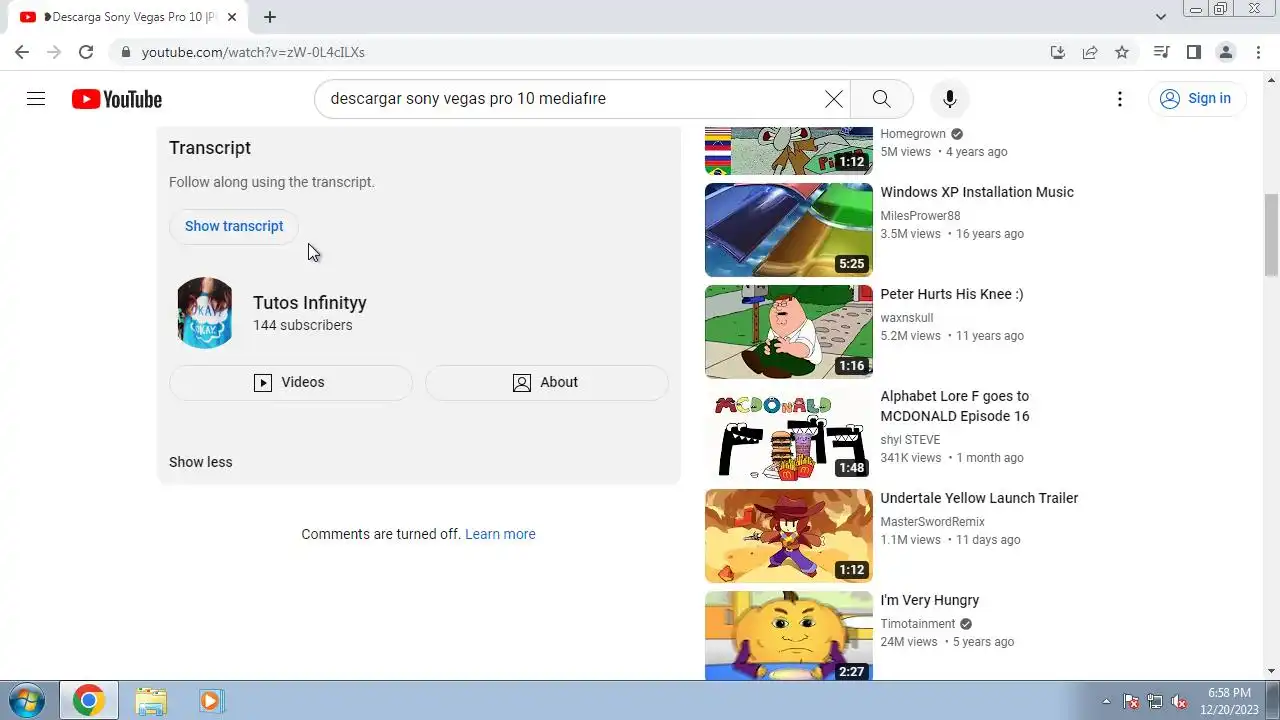Click Learn more about comments
Screen dimensions: 1280x720
(x=500, y=534)
